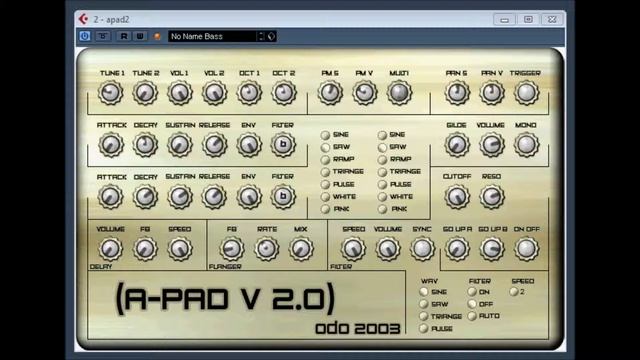The height and width of the screenshot is (360, 640).
Task: Select SAW in the left oscillator column
Action: click(x=325, y=147)
